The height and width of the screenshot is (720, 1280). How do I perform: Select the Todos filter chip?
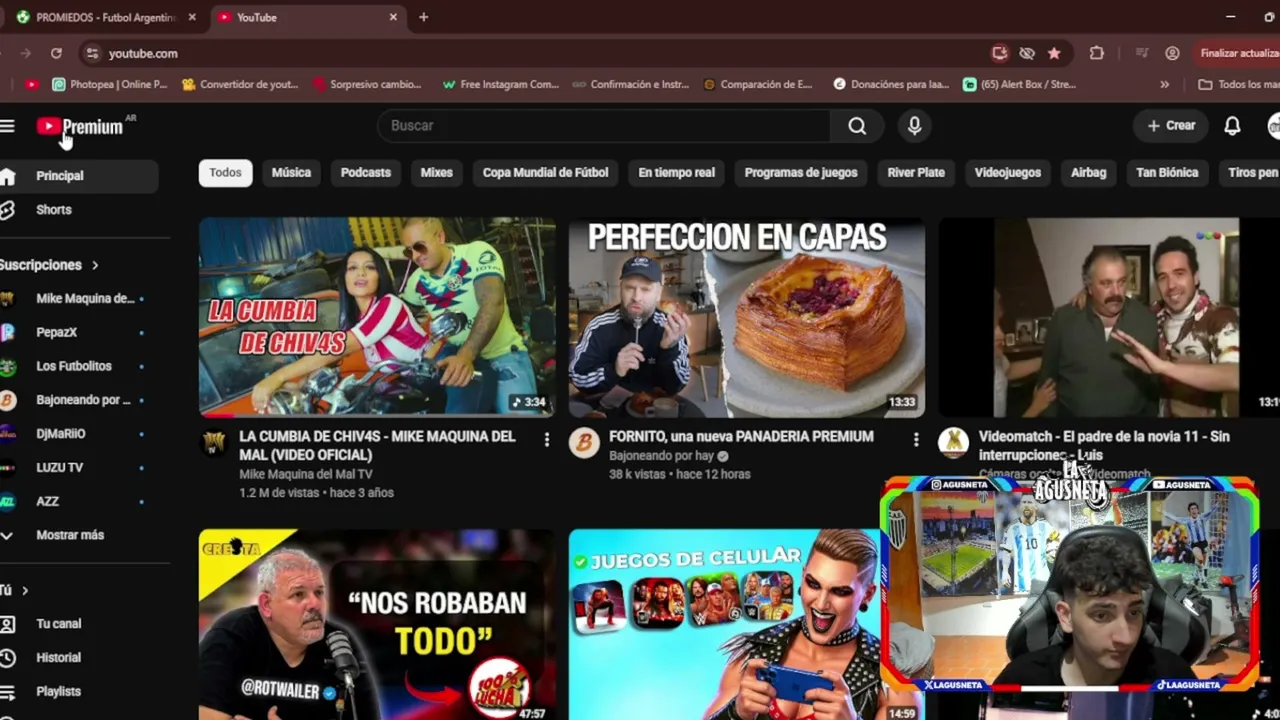coord(225,173)
